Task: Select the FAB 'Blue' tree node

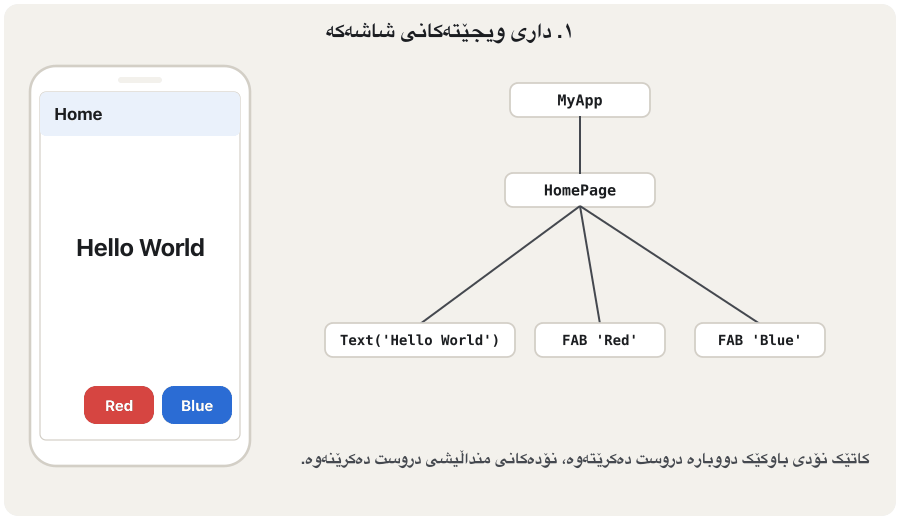Action: 759,340
